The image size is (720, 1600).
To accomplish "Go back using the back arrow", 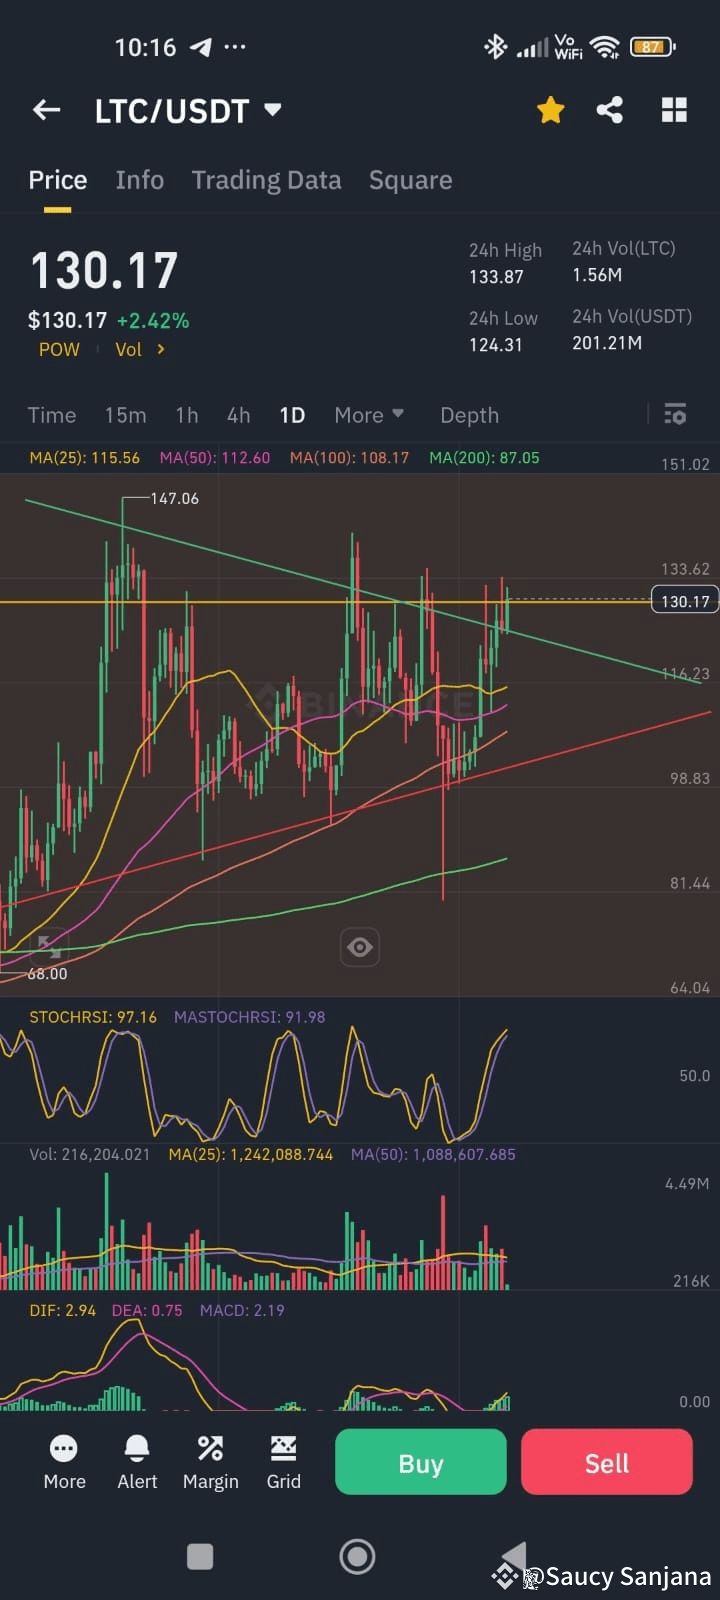I will point(47,110).
